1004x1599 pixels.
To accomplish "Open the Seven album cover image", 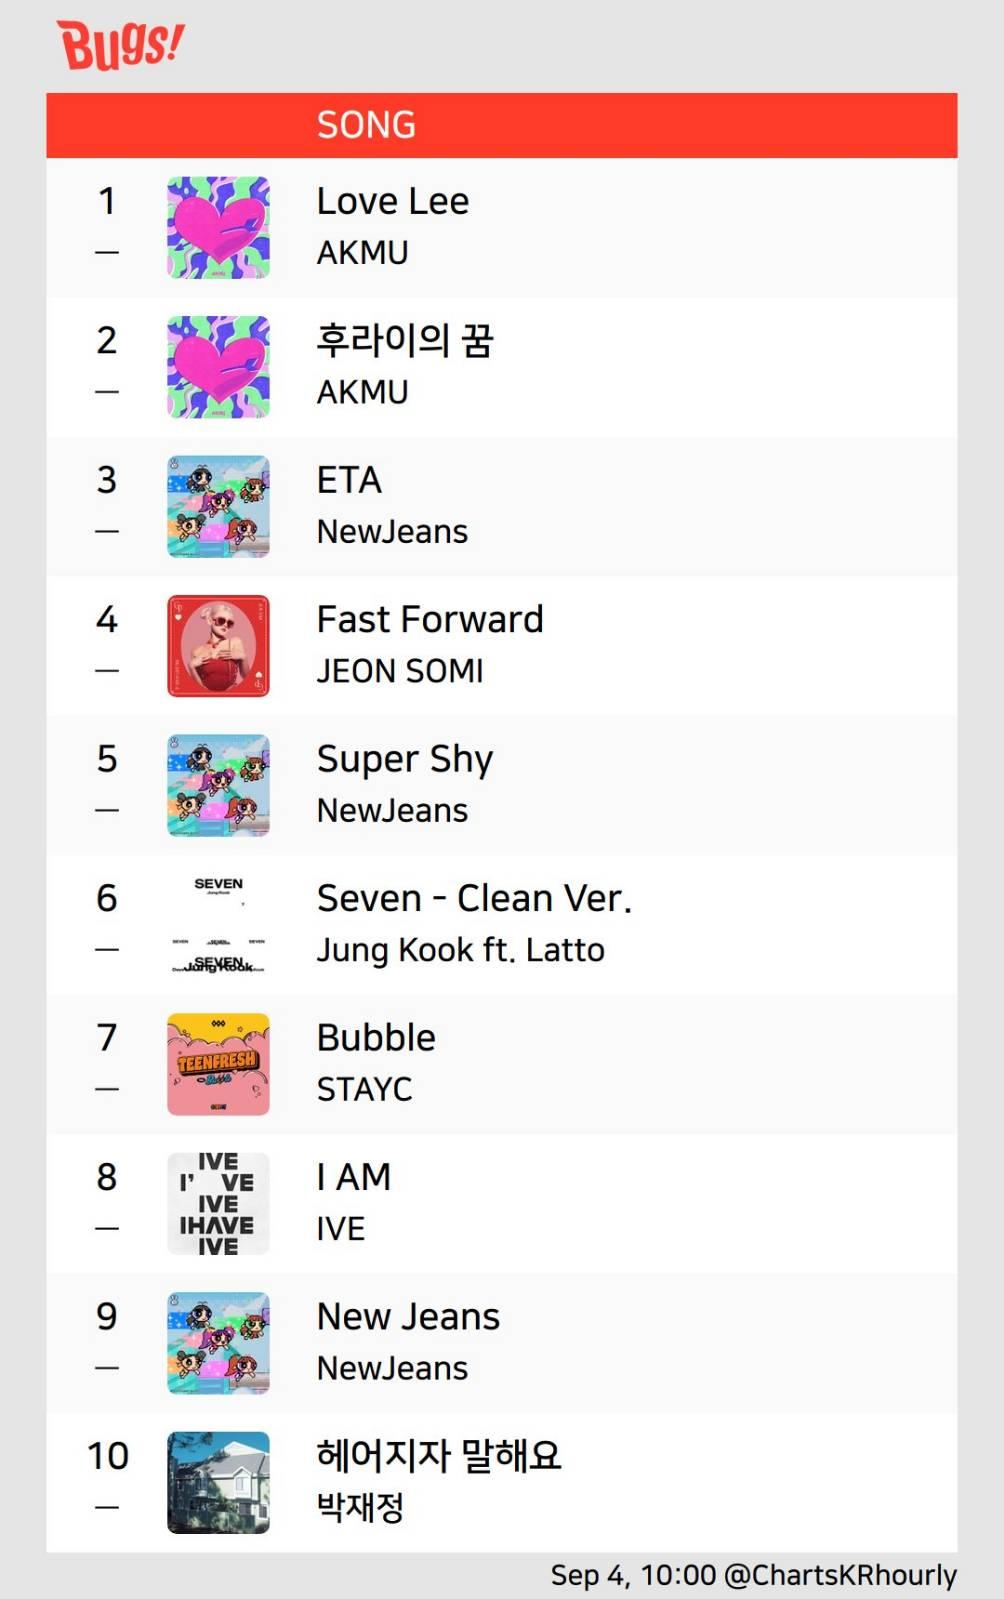I will (x=218, y=925).
